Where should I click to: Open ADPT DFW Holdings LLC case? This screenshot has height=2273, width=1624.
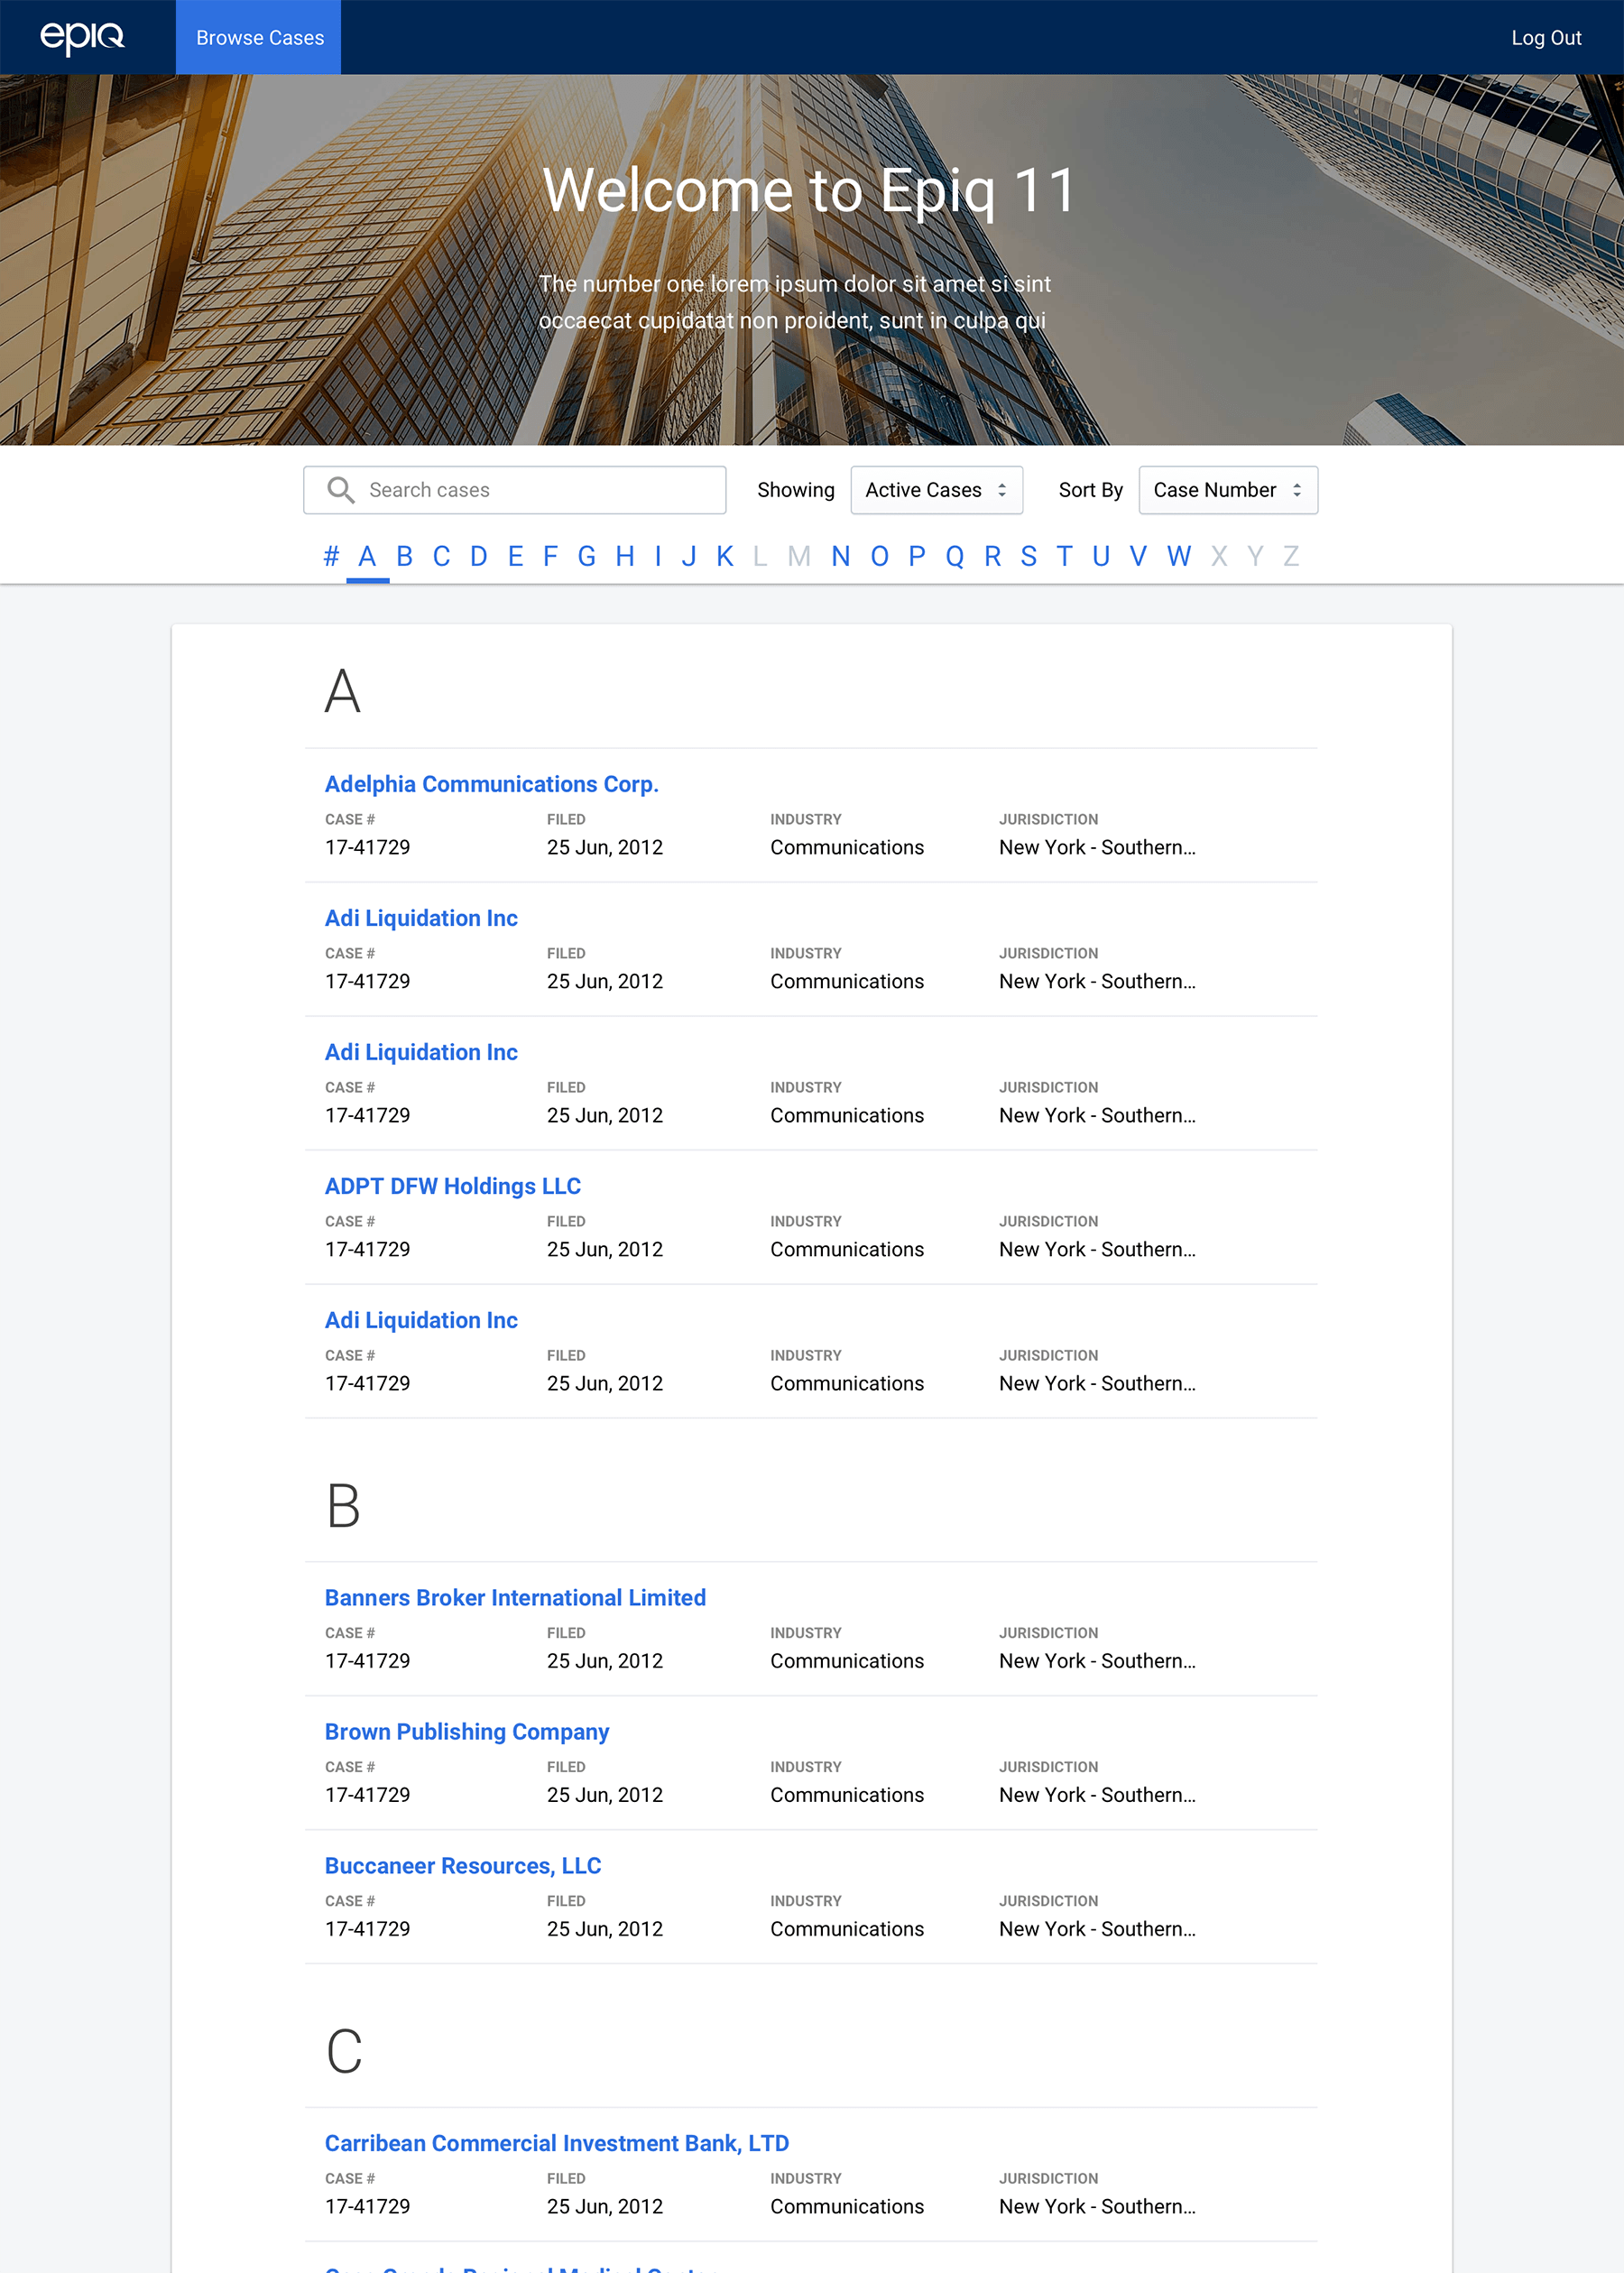(452, 1186)
